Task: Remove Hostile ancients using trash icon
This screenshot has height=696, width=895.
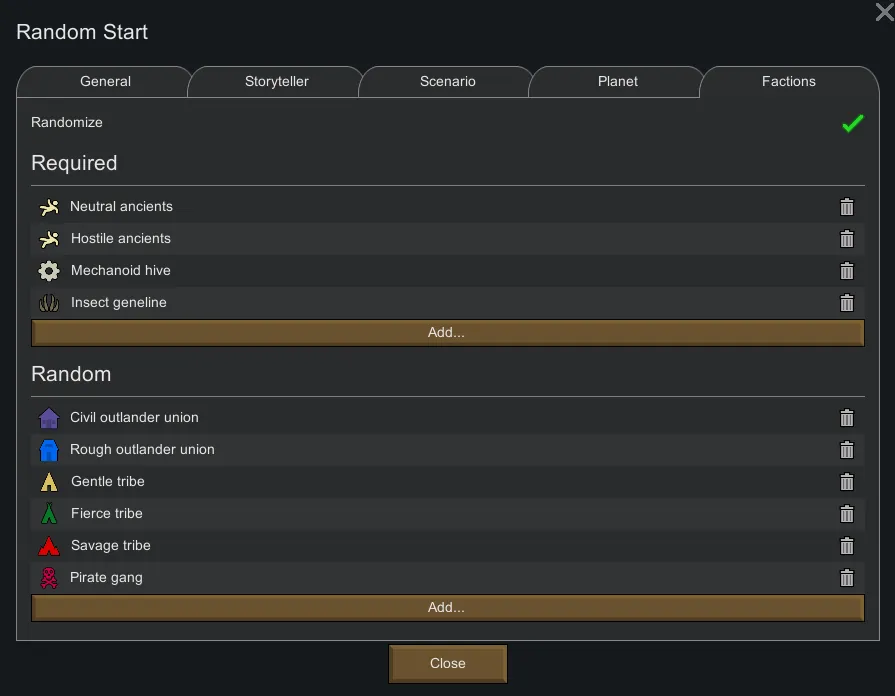Action: 847,239
